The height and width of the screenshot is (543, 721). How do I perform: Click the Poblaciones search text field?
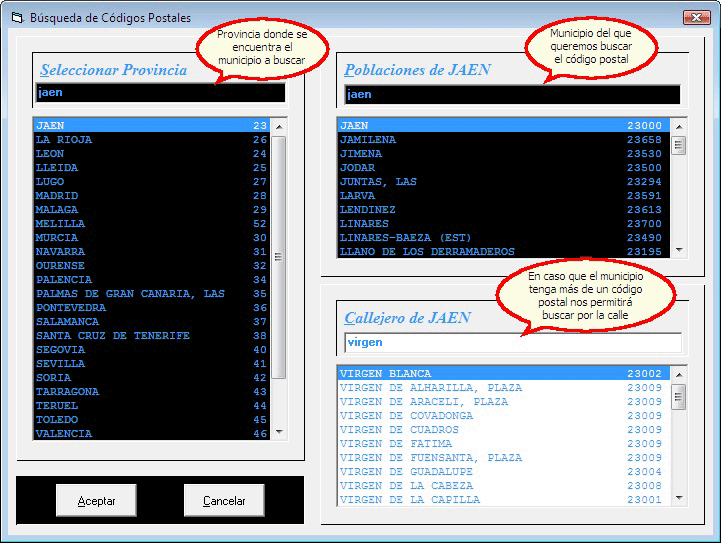click(512, 95)
